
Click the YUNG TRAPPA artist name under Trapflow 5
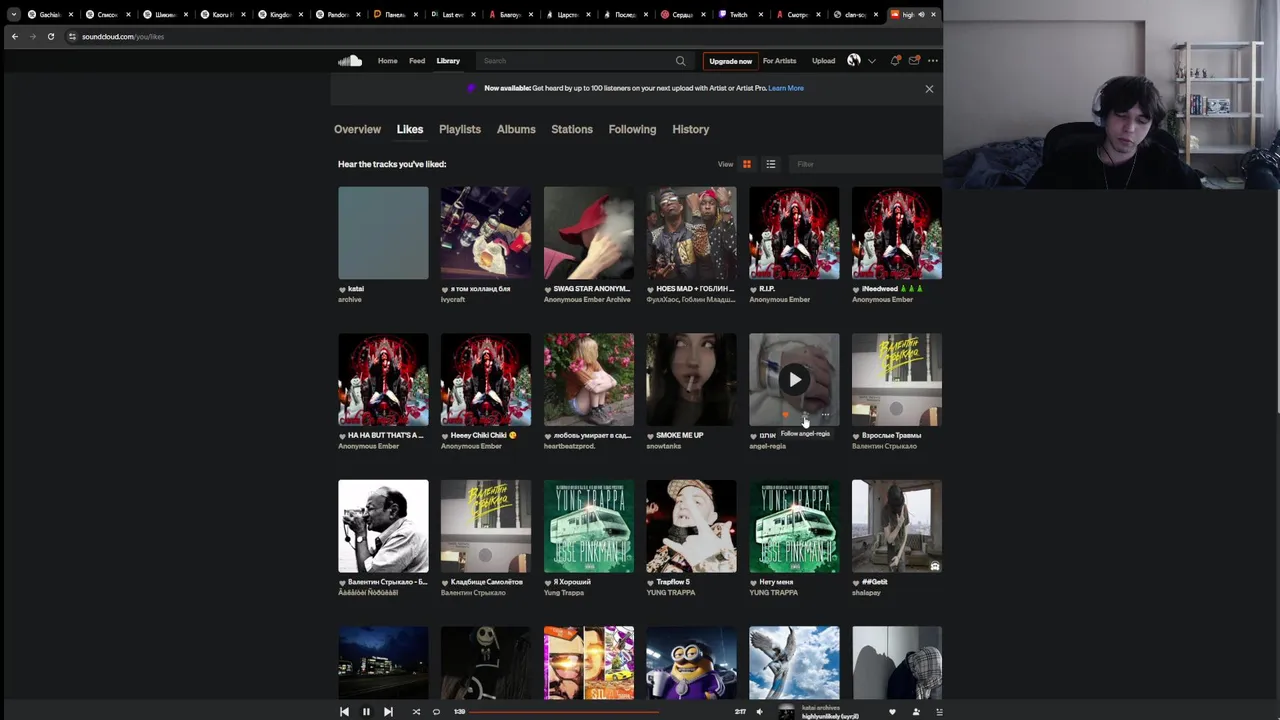670,593
